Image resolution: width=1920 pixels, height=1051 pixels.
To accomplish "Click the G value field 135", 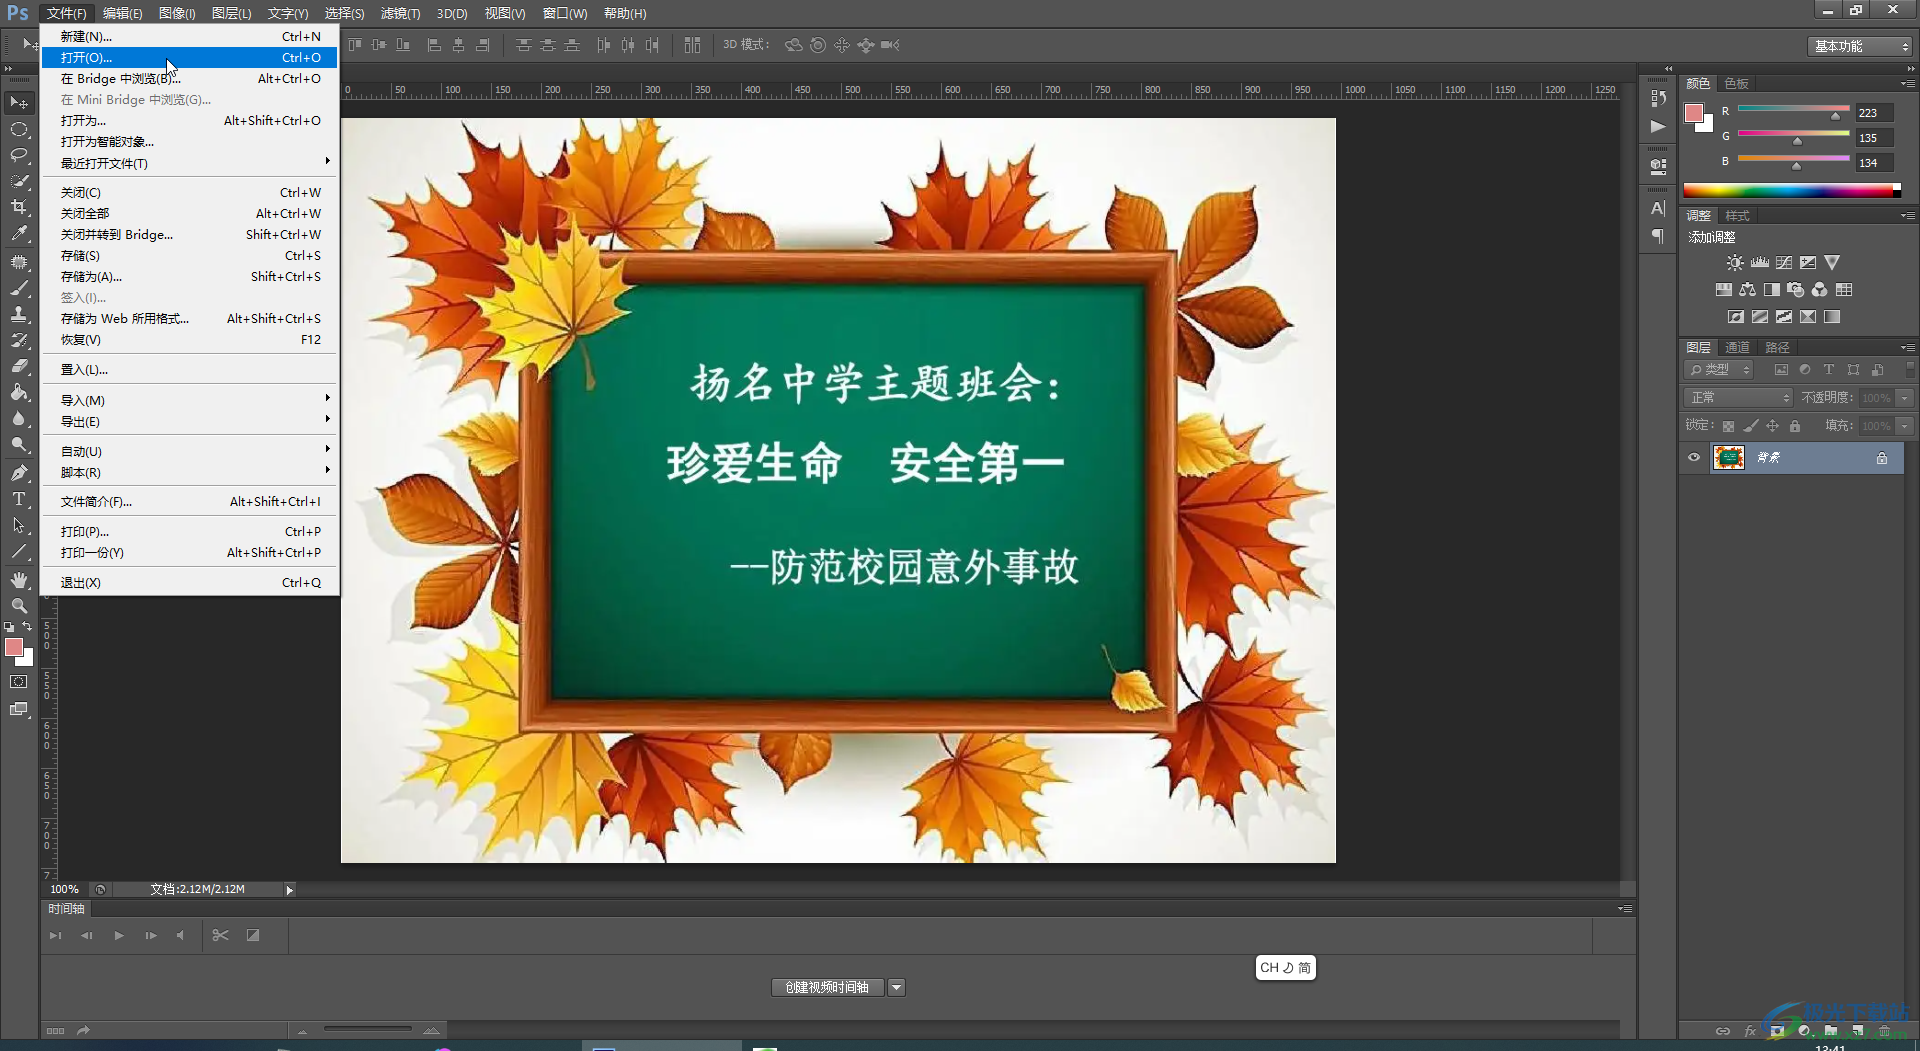I will click(x=1873, y=138).
